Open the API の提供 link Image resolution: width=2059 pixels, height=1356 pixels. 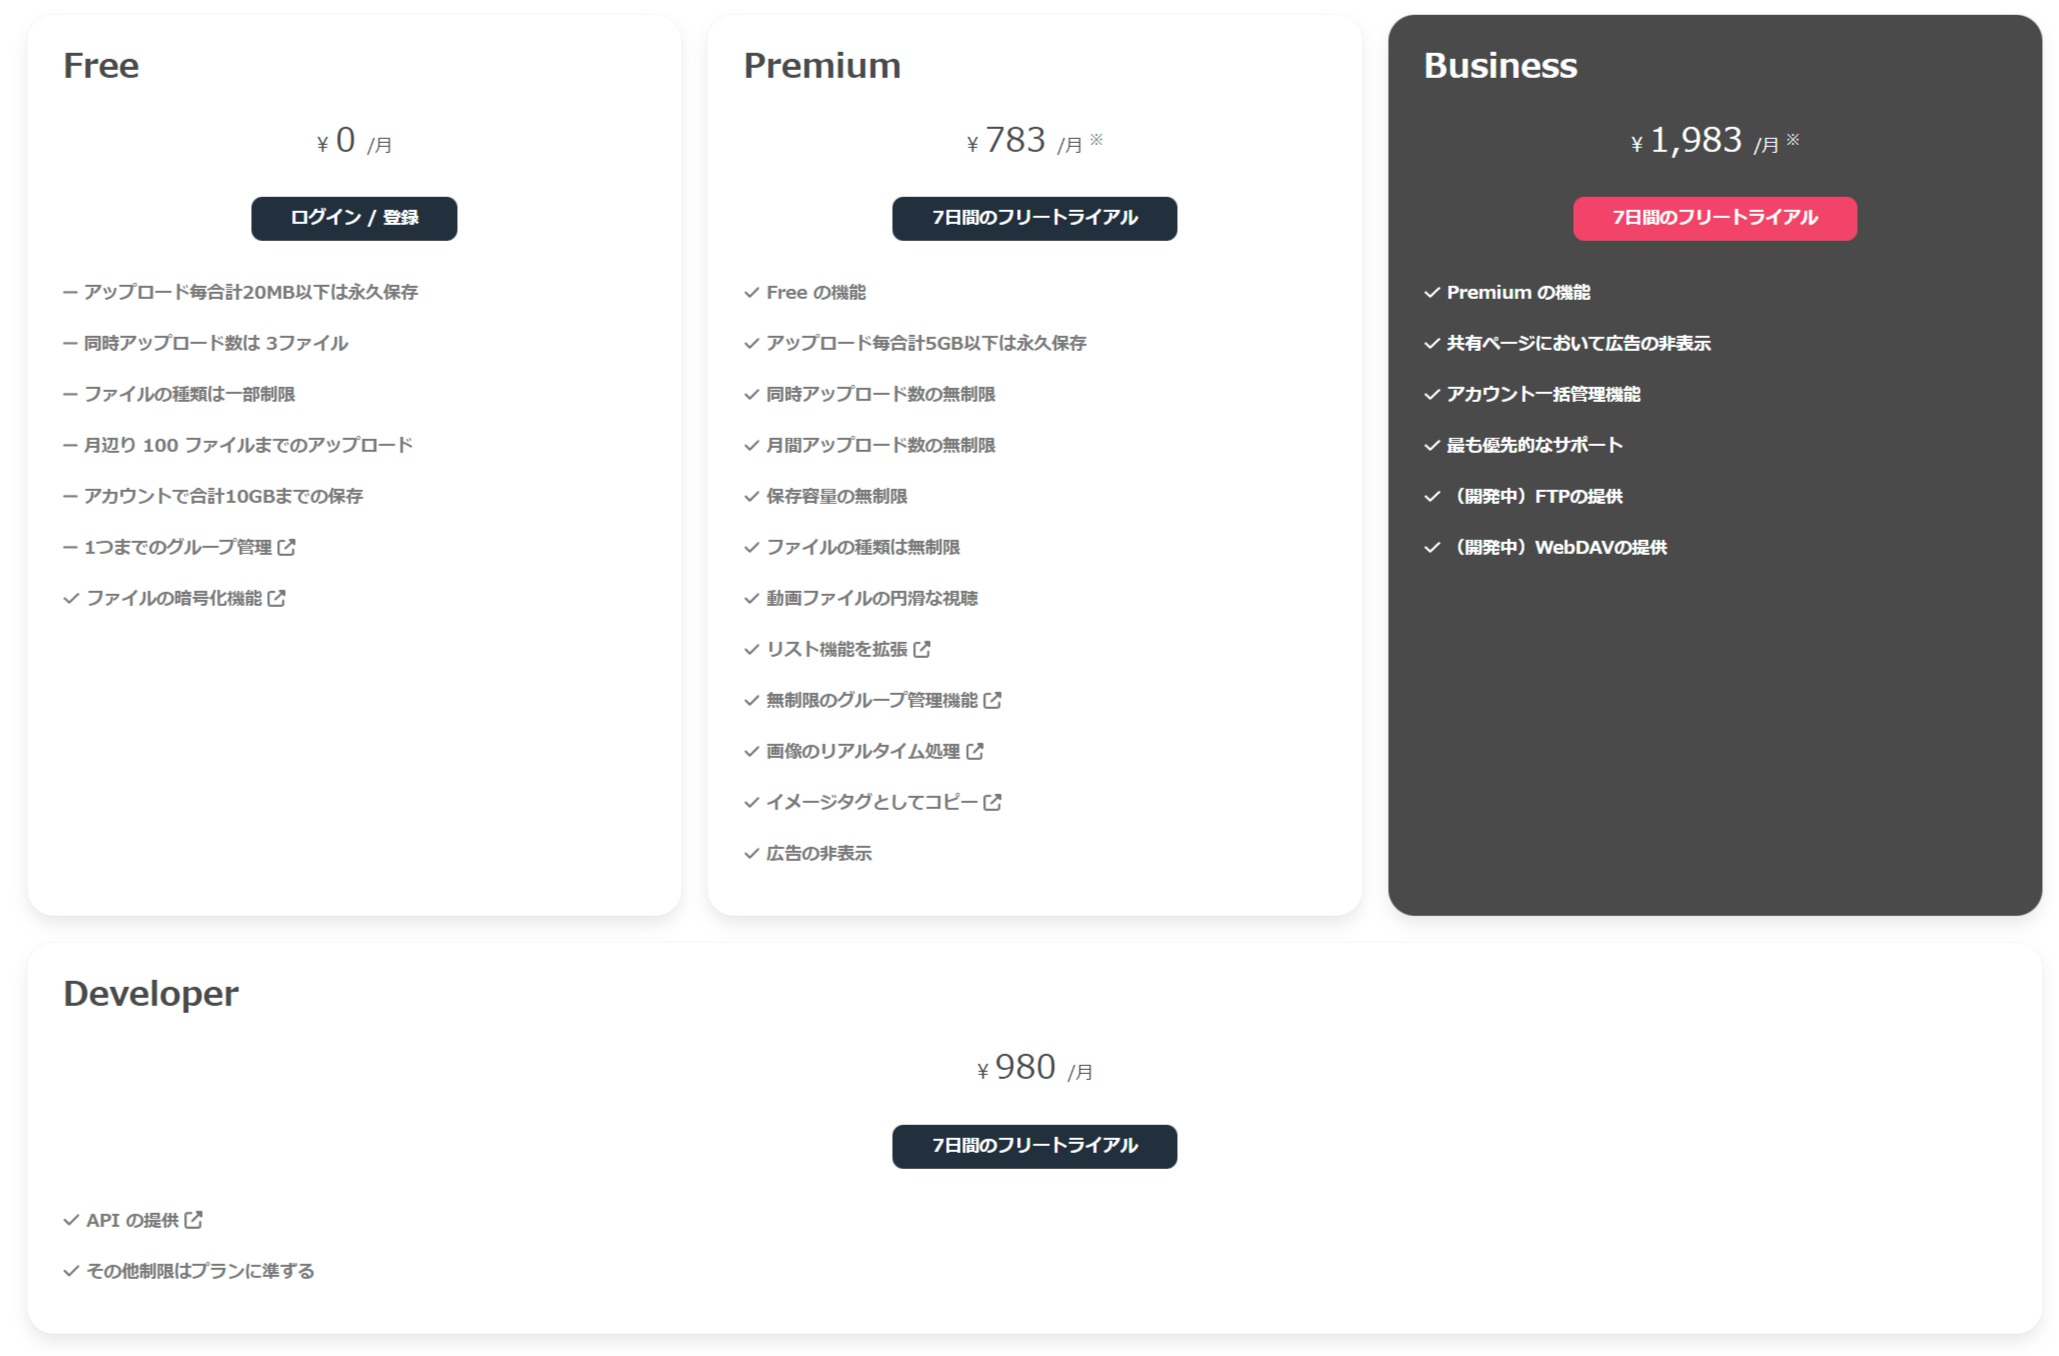coord(132,1220)
